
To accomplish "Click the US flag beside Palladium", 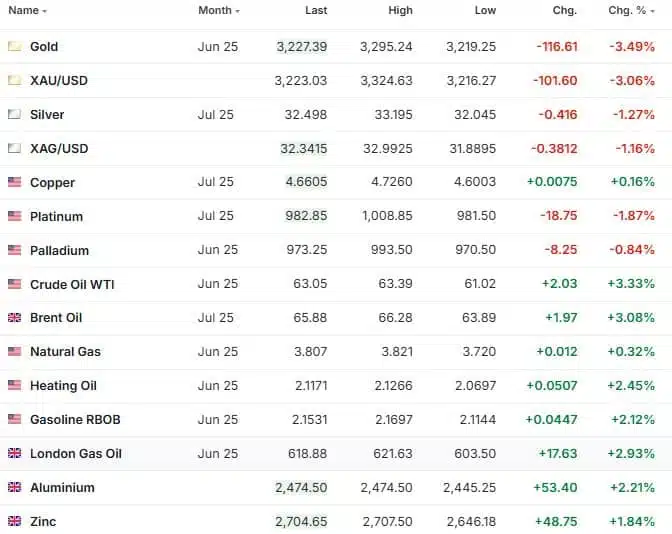I will coord(14,251).
